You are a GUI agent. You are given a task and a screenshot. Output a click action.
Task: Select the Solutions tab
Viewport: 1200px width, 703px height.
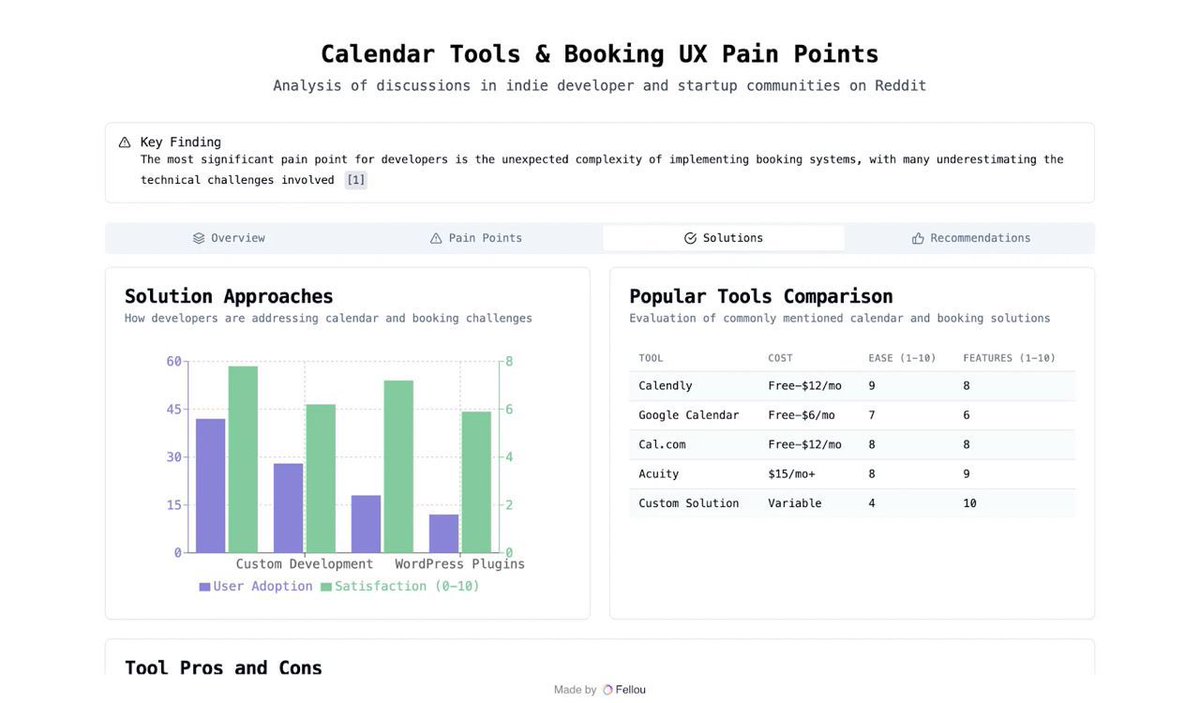pos(723,238)
